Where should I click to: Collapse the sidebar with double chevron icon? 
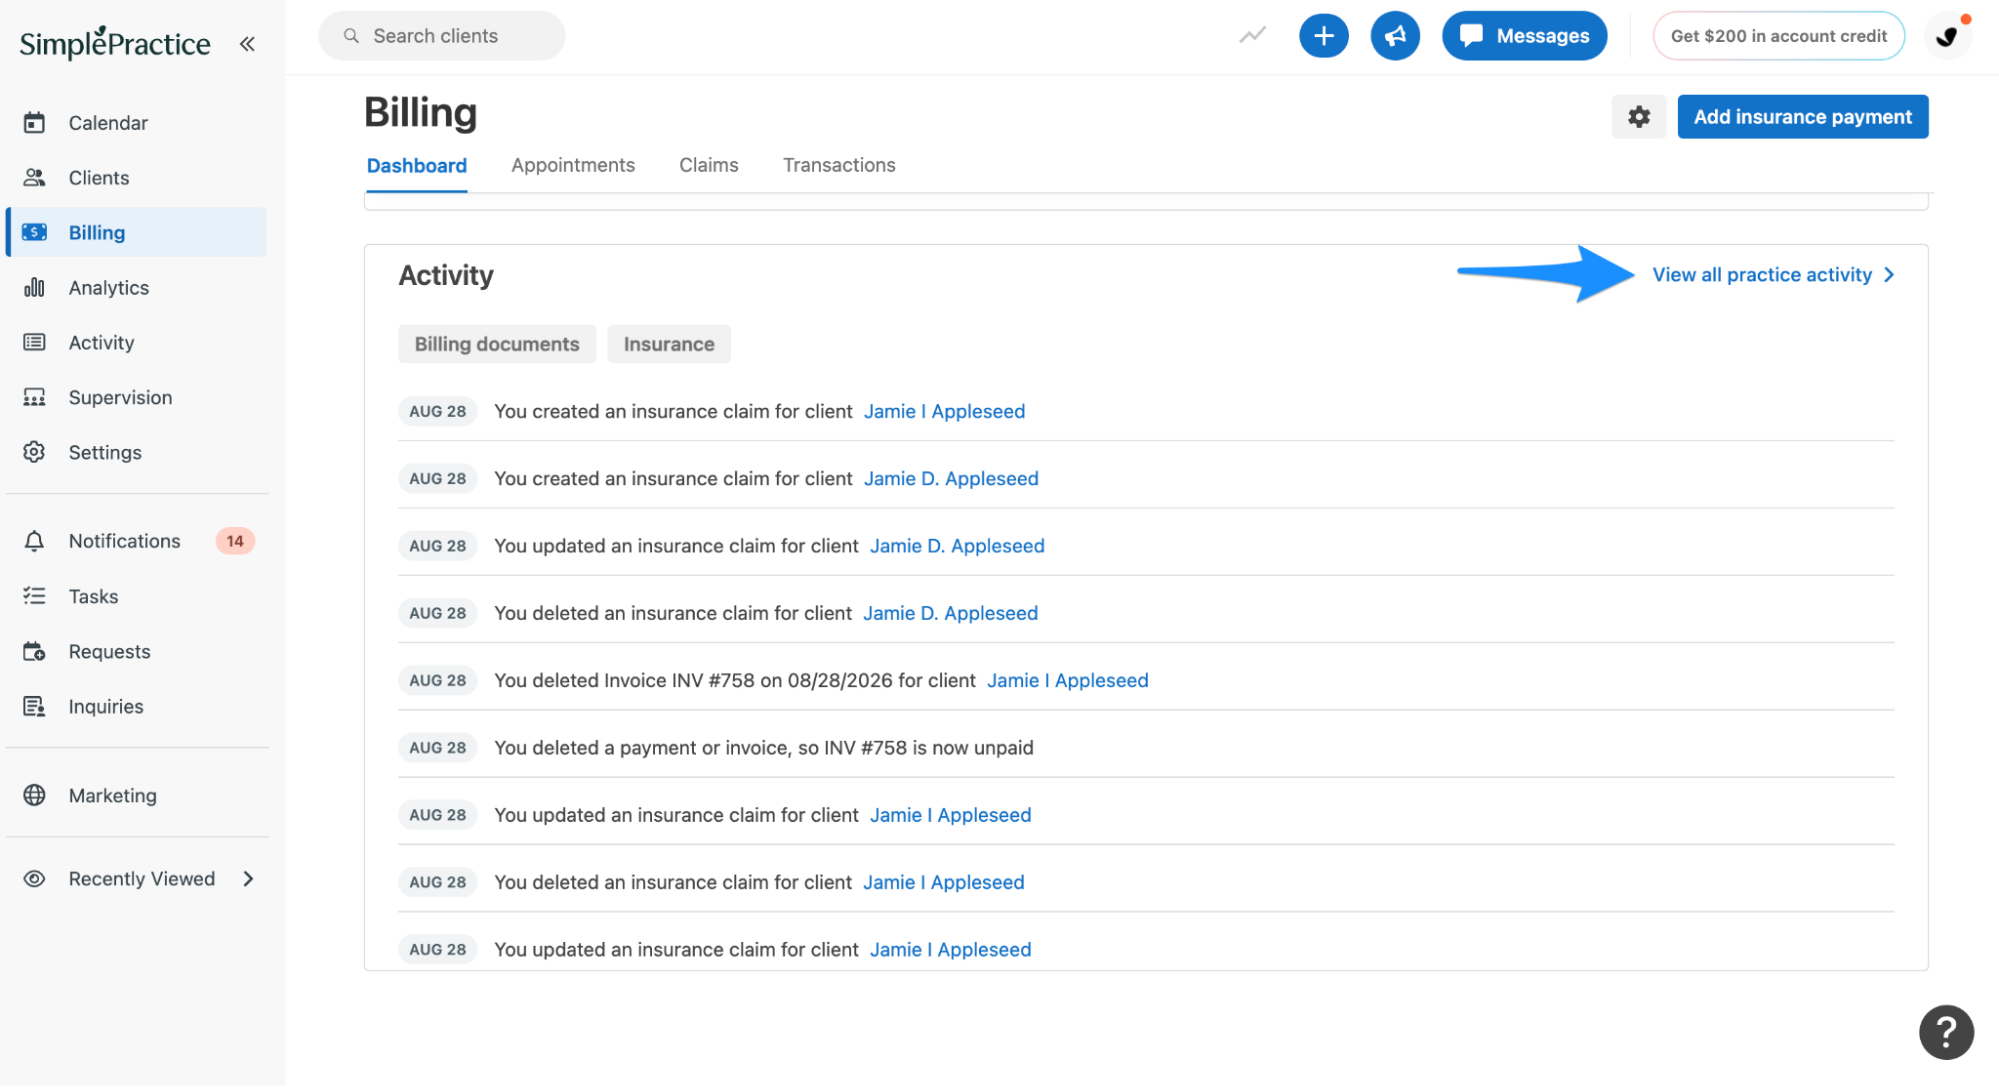(247, 44)
